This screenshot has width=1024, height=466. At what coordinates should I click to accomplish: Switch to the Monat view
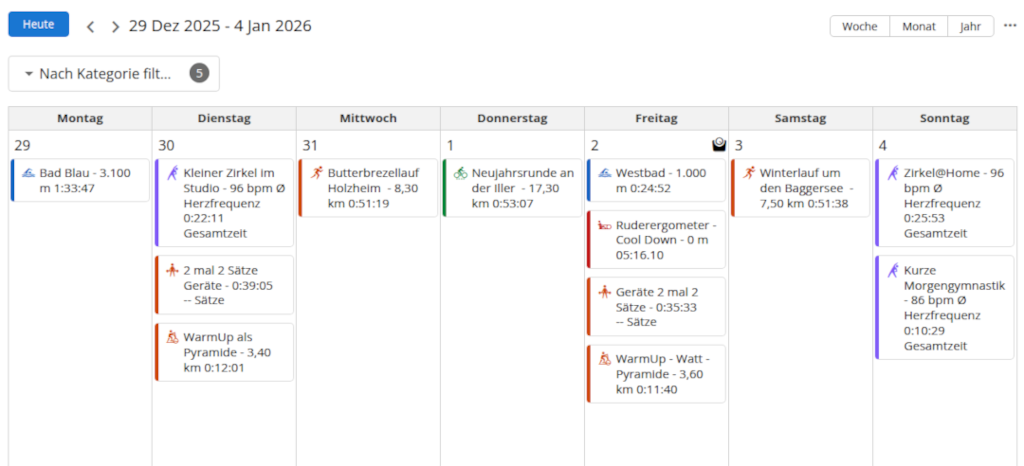point(919,26)
